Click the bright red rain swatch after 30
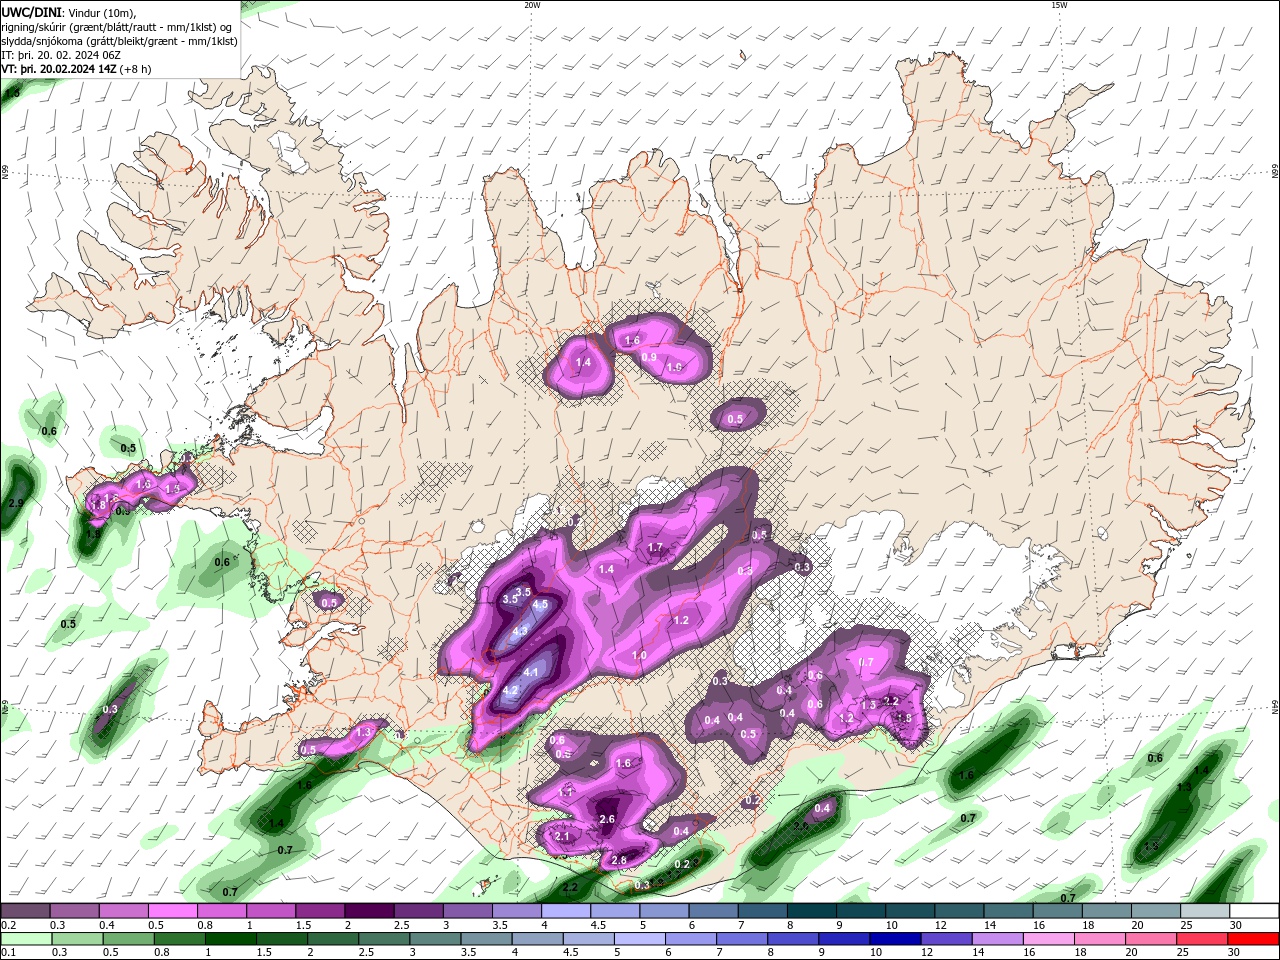The image size is (1280, 960). click(1254, 939)
